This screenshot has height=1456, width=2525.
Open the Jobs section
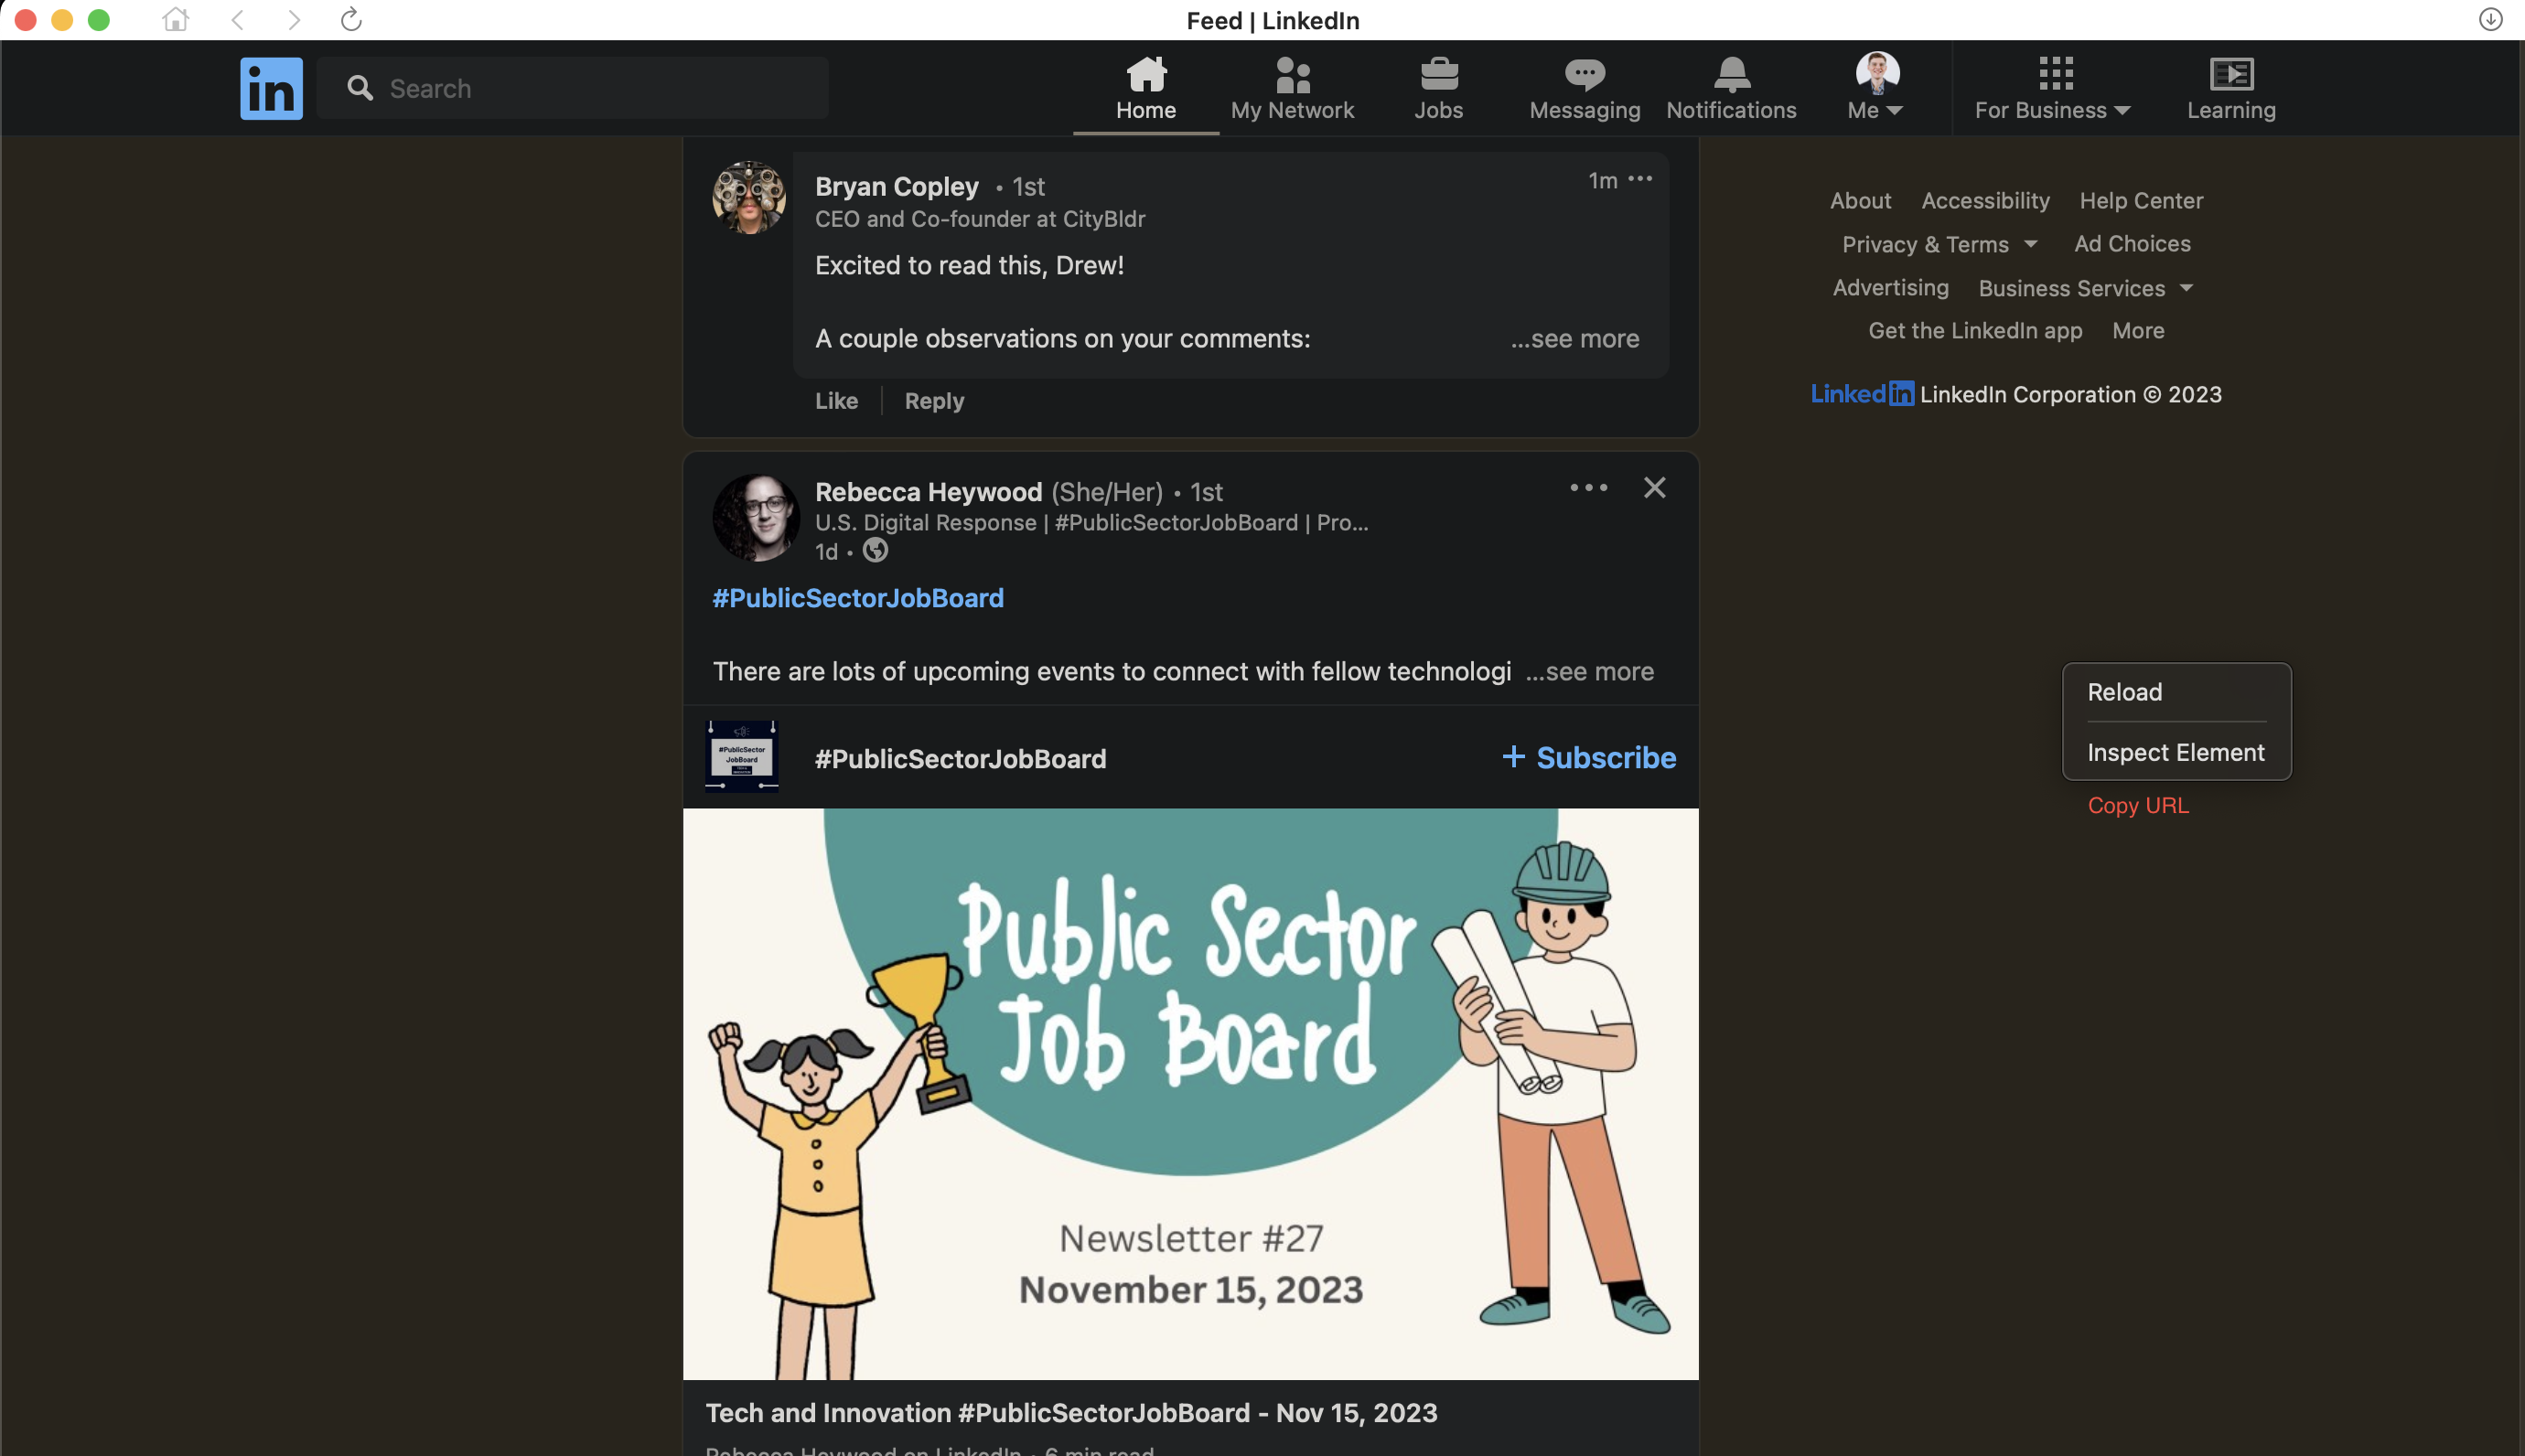coord(1438,88)
